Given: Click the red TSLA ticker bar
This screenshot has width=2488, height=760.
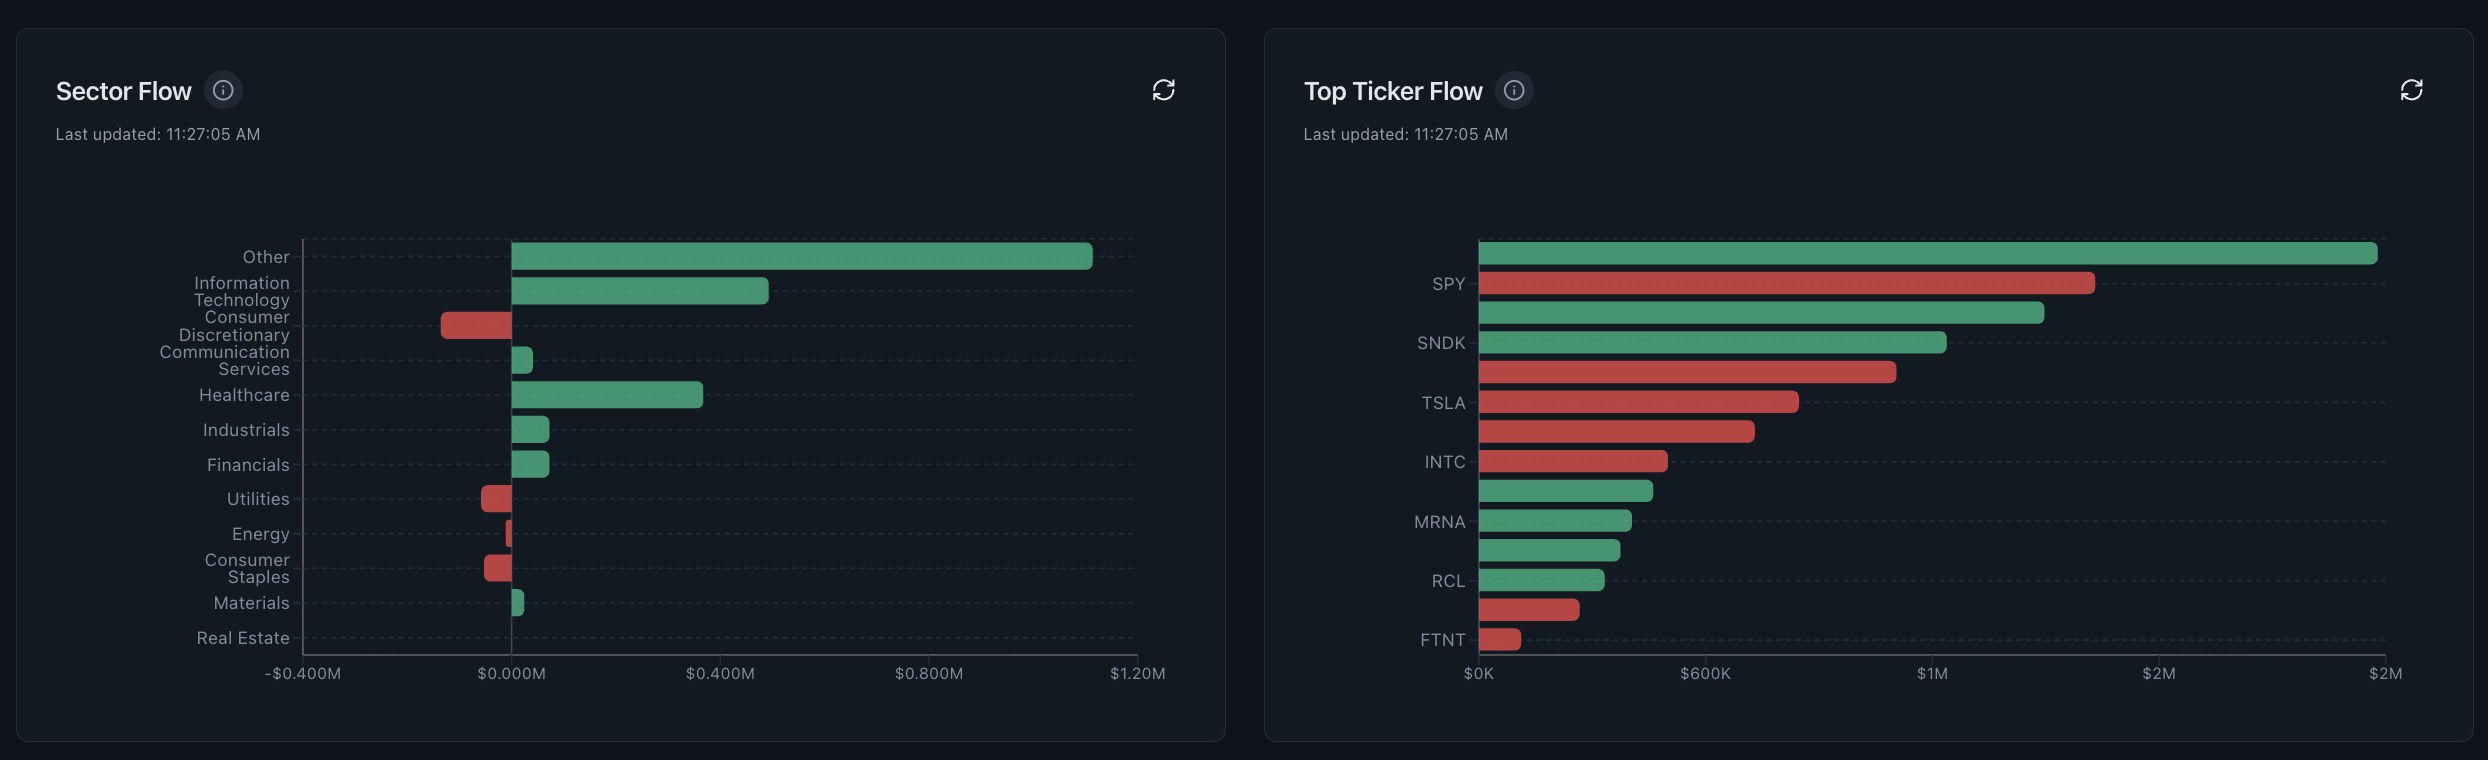Looking at the screenshot, I should (x=1639, y=402).
